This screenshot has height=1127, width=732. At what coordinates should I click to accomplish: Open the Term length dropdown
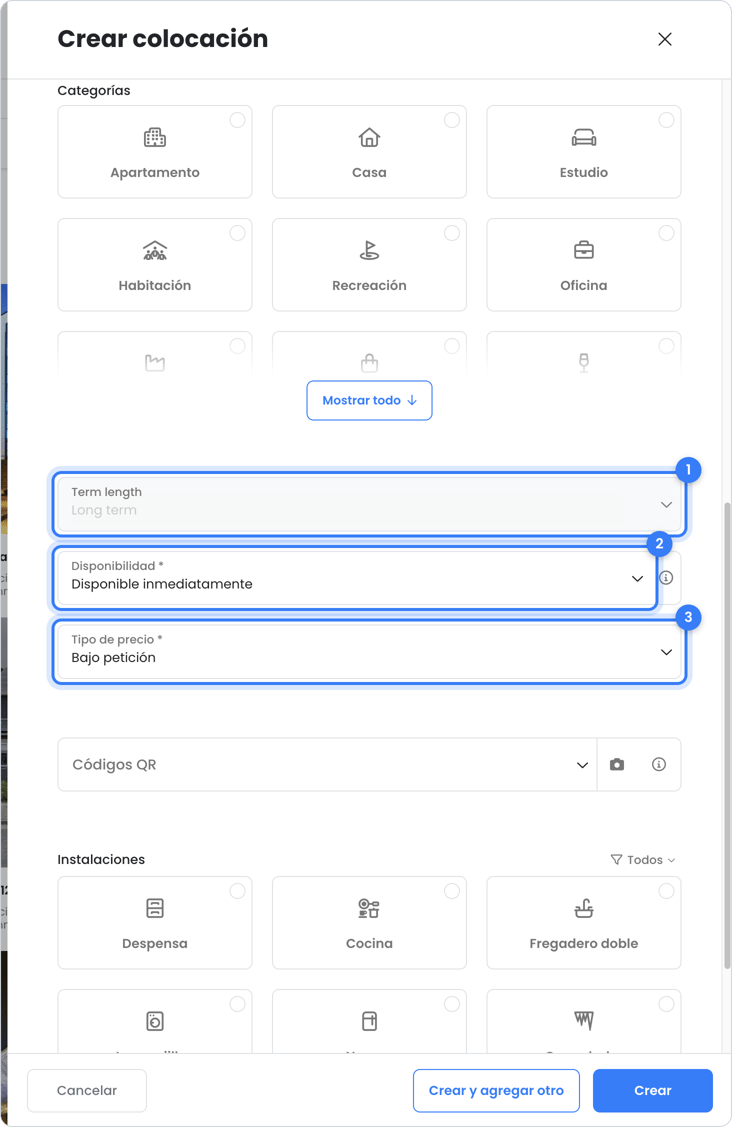pyautogui.click(x=369, y=505)
